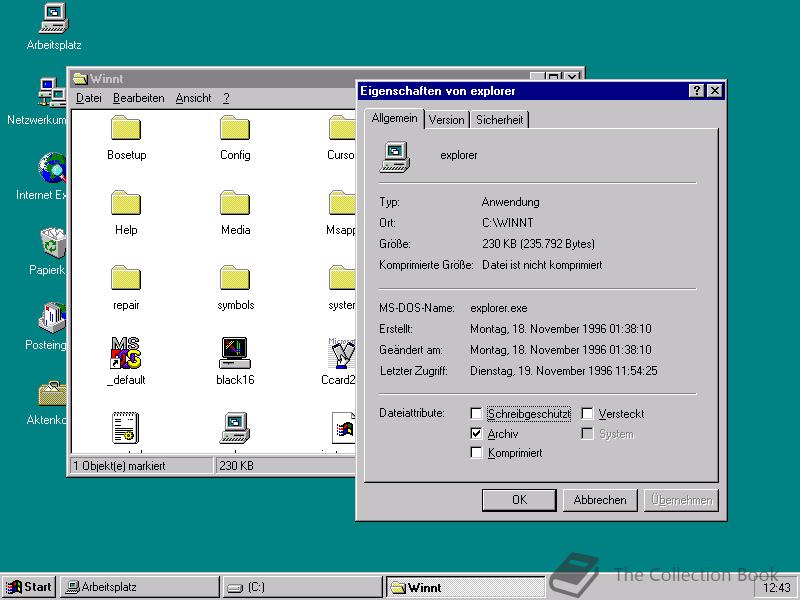Image resolution: width=800 pixels, height=600 pixels.
Task: Open the Bearbeiten menu in Winnt window
Action: pos(139,98)
